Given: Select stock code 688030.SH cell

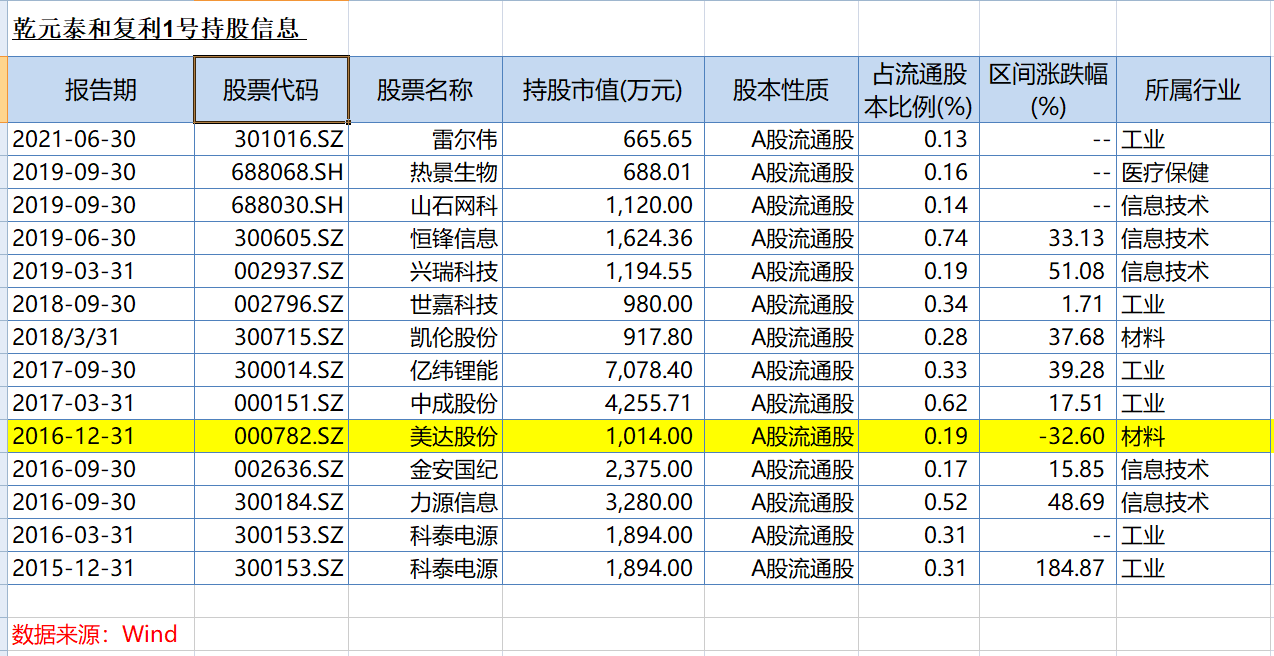Looking at the screenshot, I should (289, 206).
